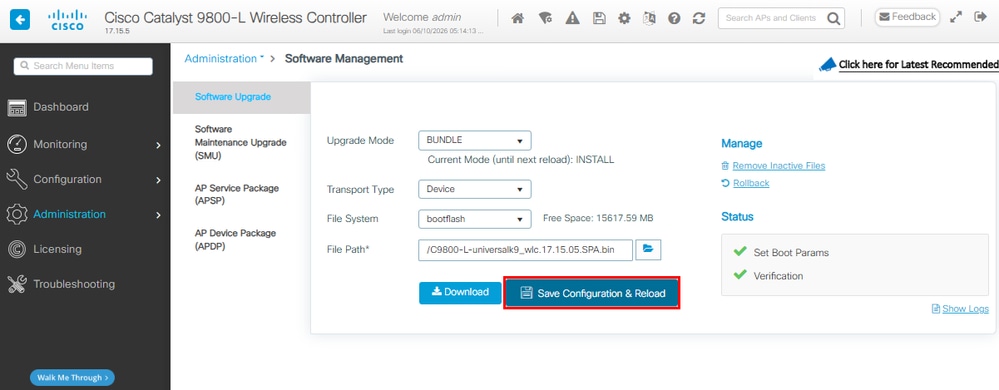Image resolution: width=999 pixels, height=390 pixels.
Task: Open the alerts warning triangle icon
Action: pos(572,18)
